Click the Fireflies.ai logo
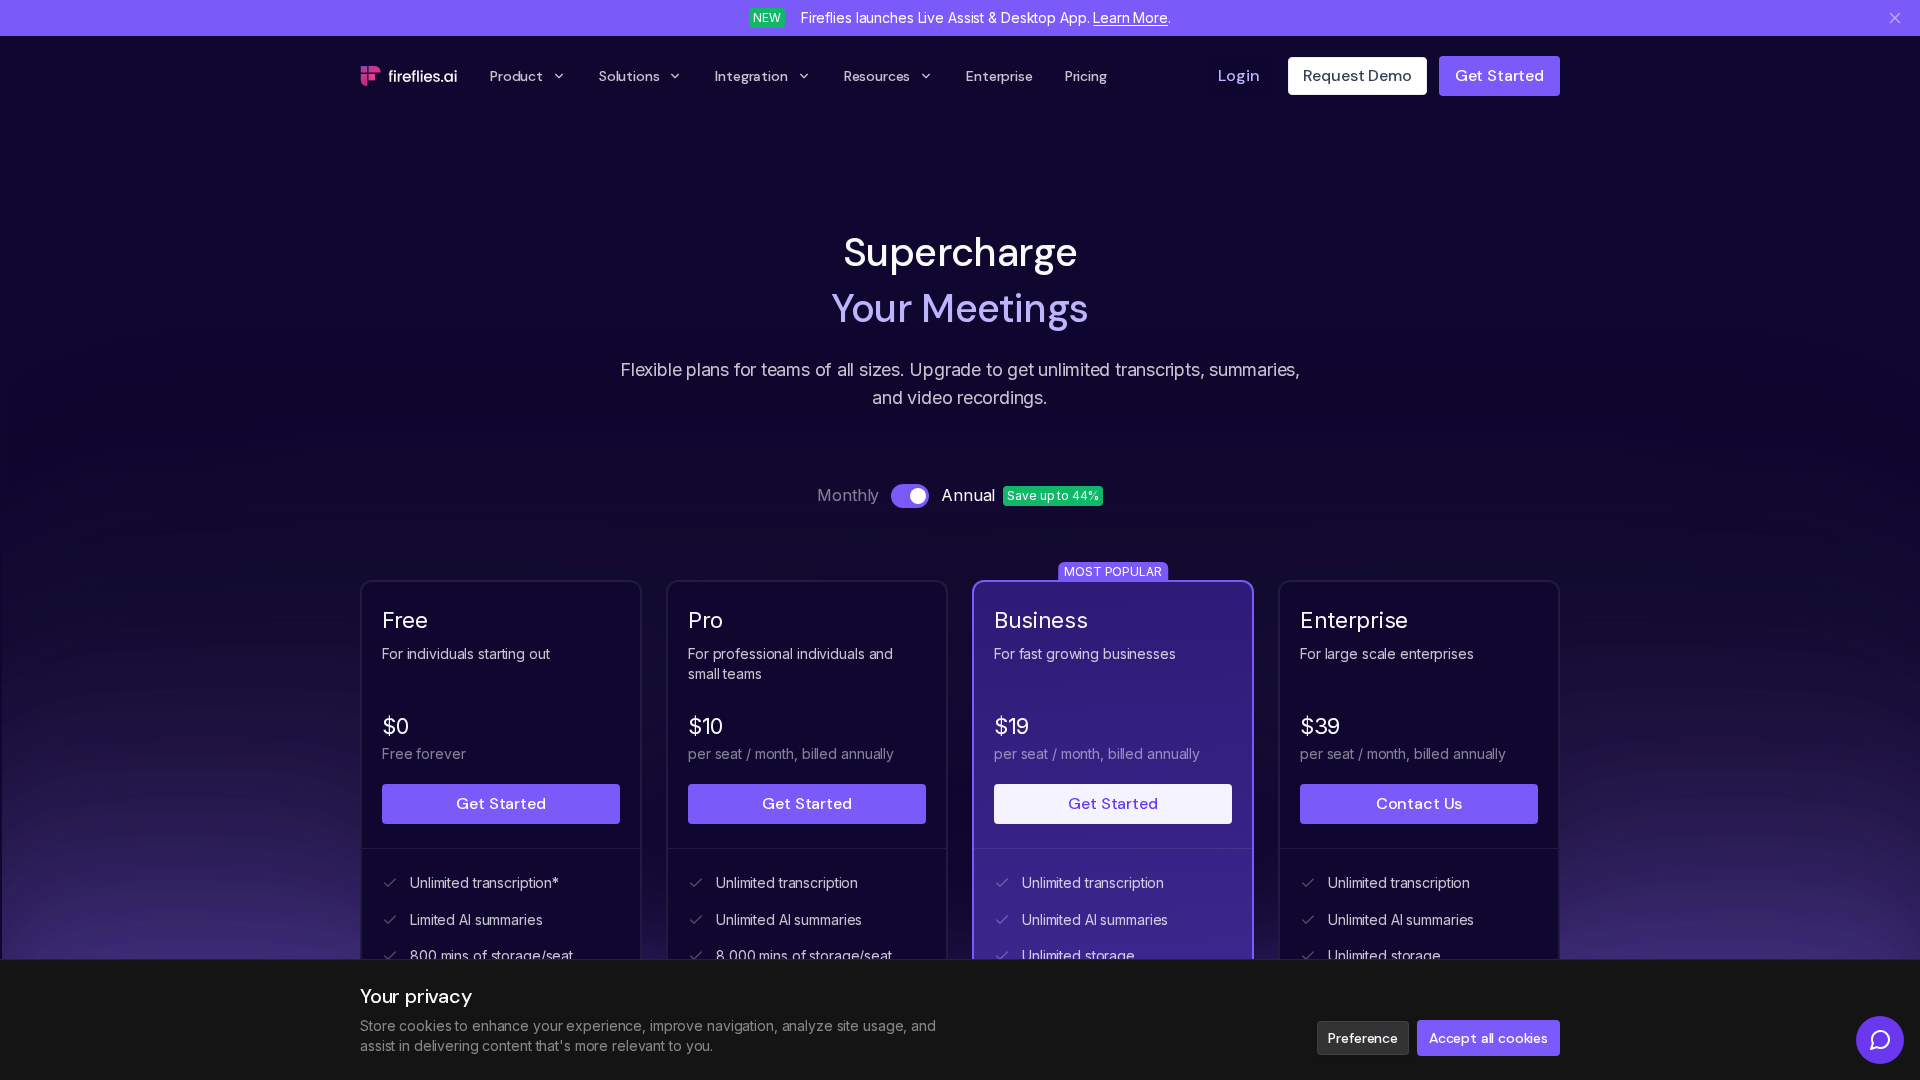The width and height of the screenshot is (1920, 1080). 408,76
